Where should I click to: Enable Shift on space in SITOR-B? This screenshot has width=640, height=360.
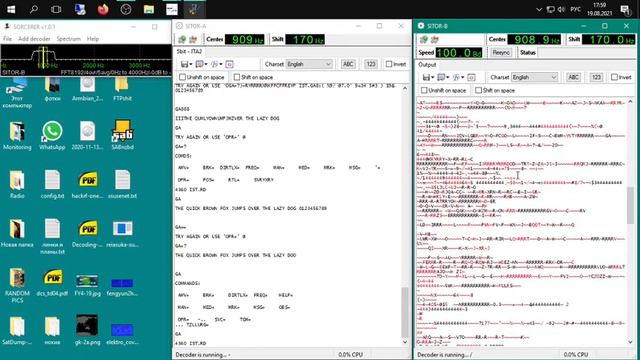click(x=478, y=90)
